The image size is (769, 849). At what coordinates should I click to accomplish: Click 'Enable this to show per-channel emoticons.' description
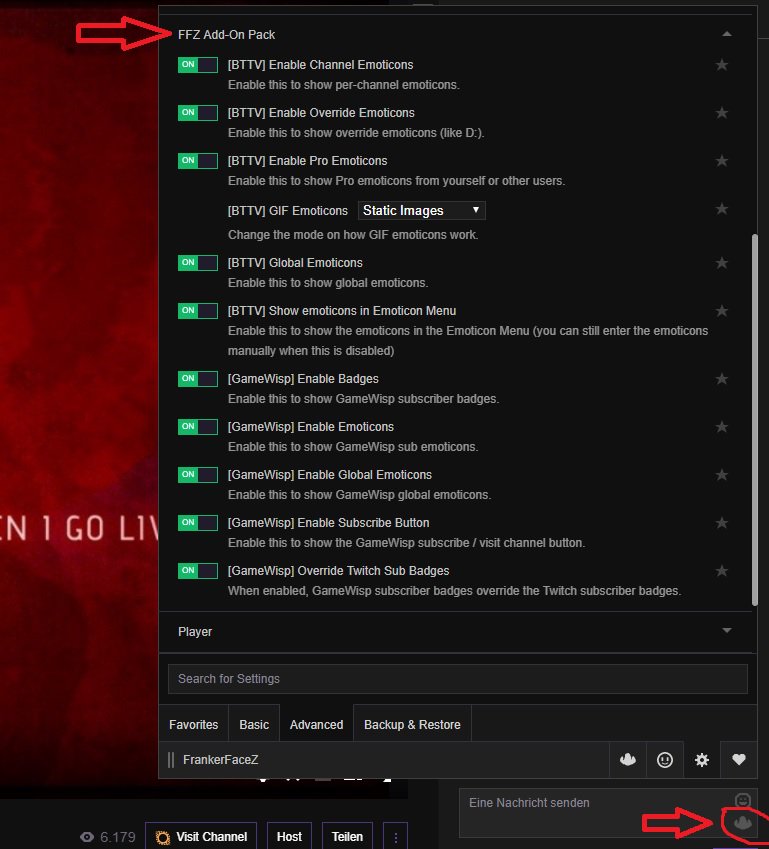(x=343, y=85)
